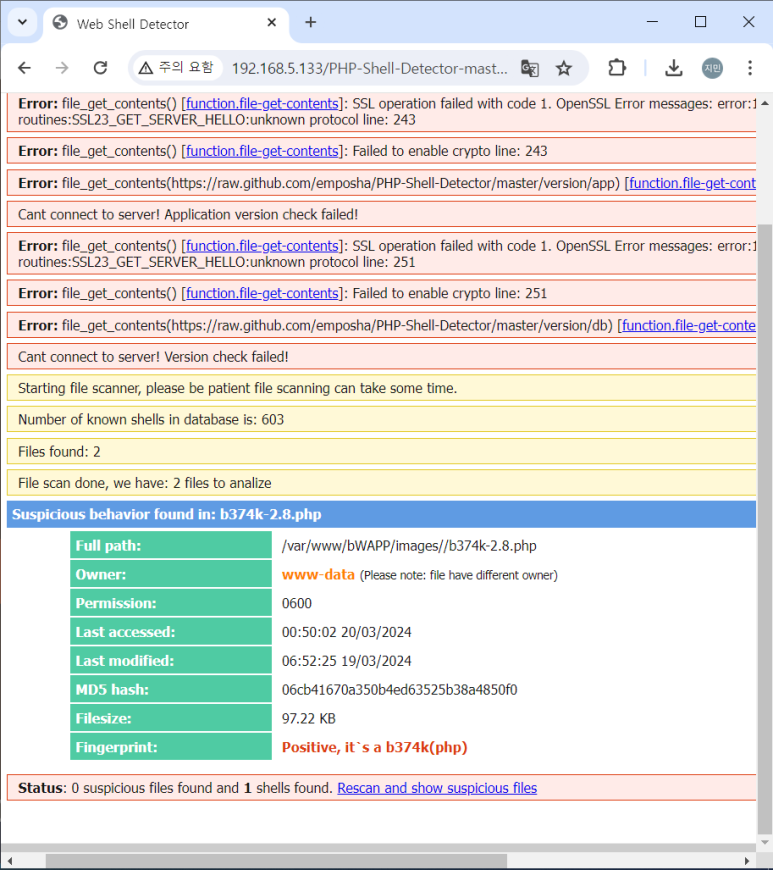Viewport: 773px width, 870px height.
Task: Click the Application version check failed message
Action: tap(381, 214)
